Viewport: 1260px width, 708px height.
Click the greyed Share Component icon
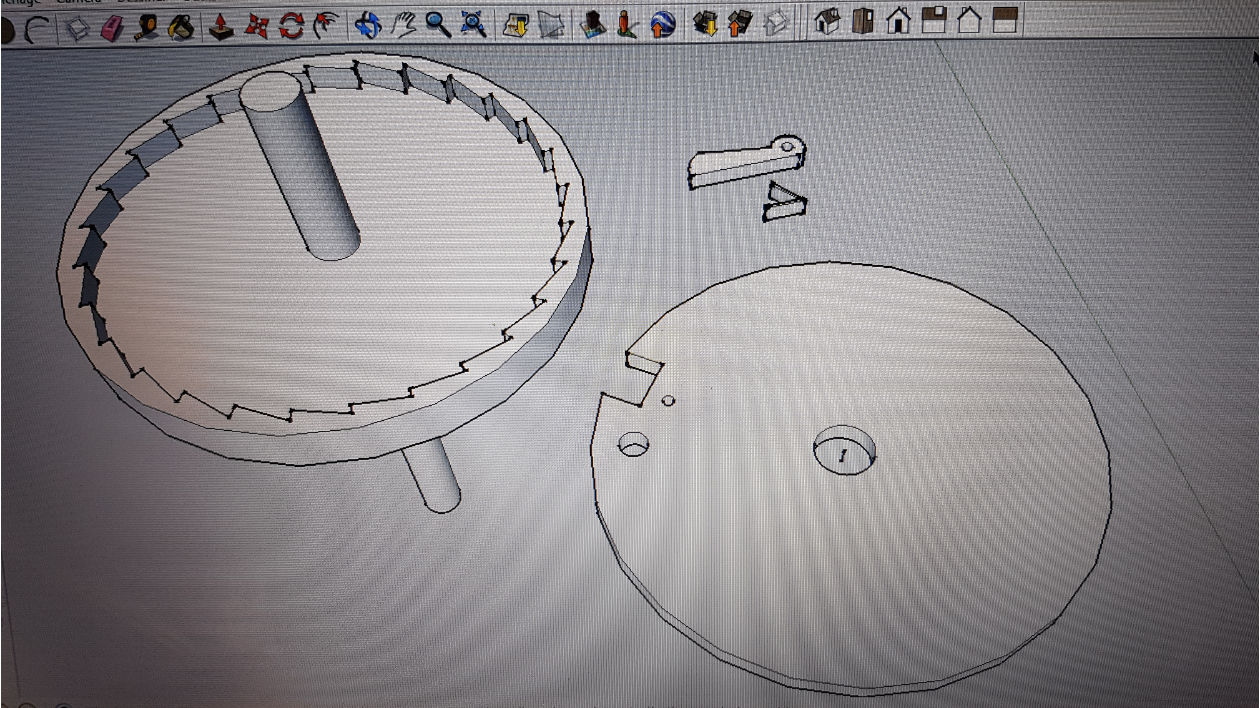[x=777, y=21]
